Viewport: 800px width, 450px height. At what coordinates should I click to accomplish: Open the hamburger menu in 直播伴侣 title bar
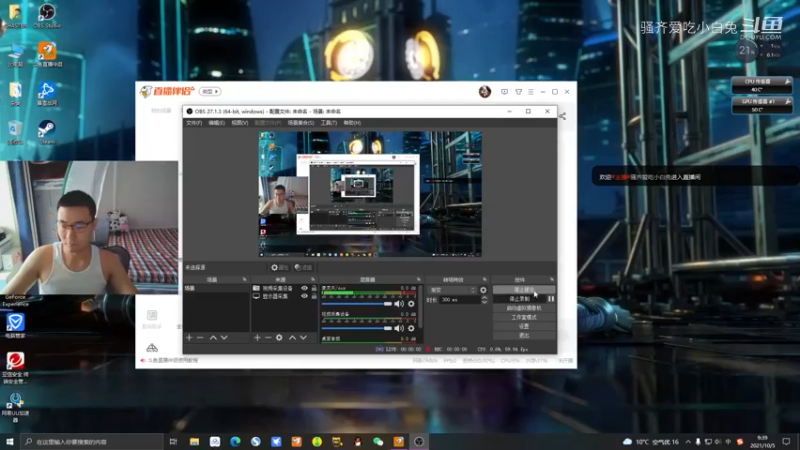pos(531,92)
